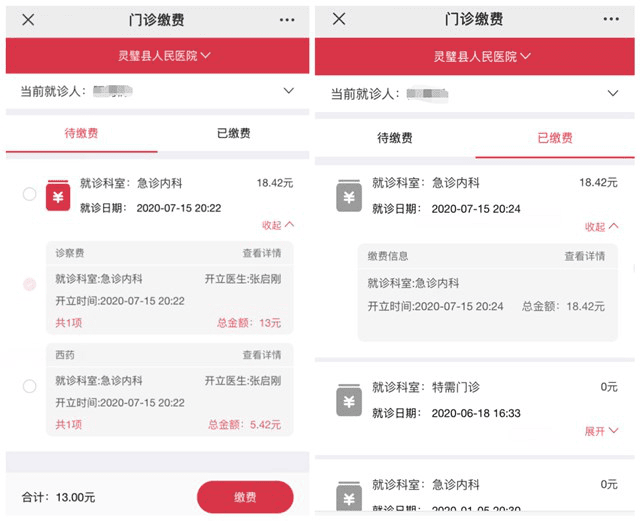
Task: Close the left 门诊缴费 page with X
Action: [x=28, y=20]
